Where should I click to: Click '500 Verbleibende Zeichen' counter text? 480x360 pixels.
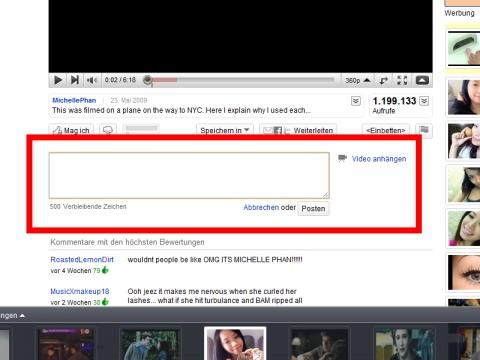88,207
